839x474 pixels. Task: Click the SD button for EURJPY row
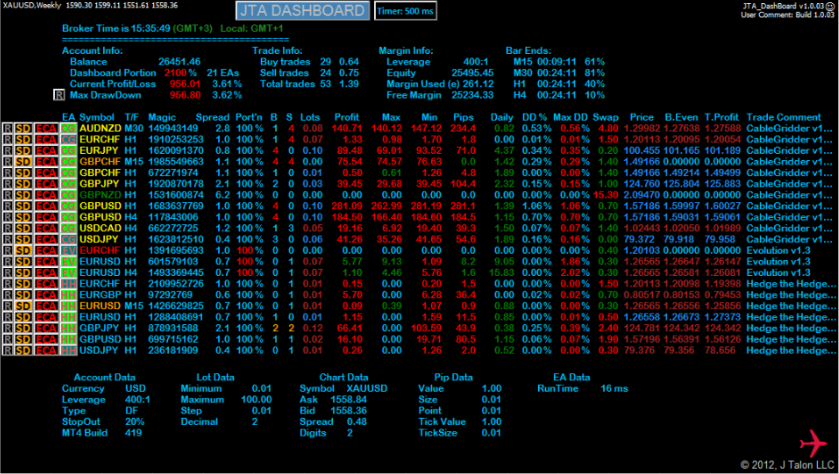click(23, 150)
